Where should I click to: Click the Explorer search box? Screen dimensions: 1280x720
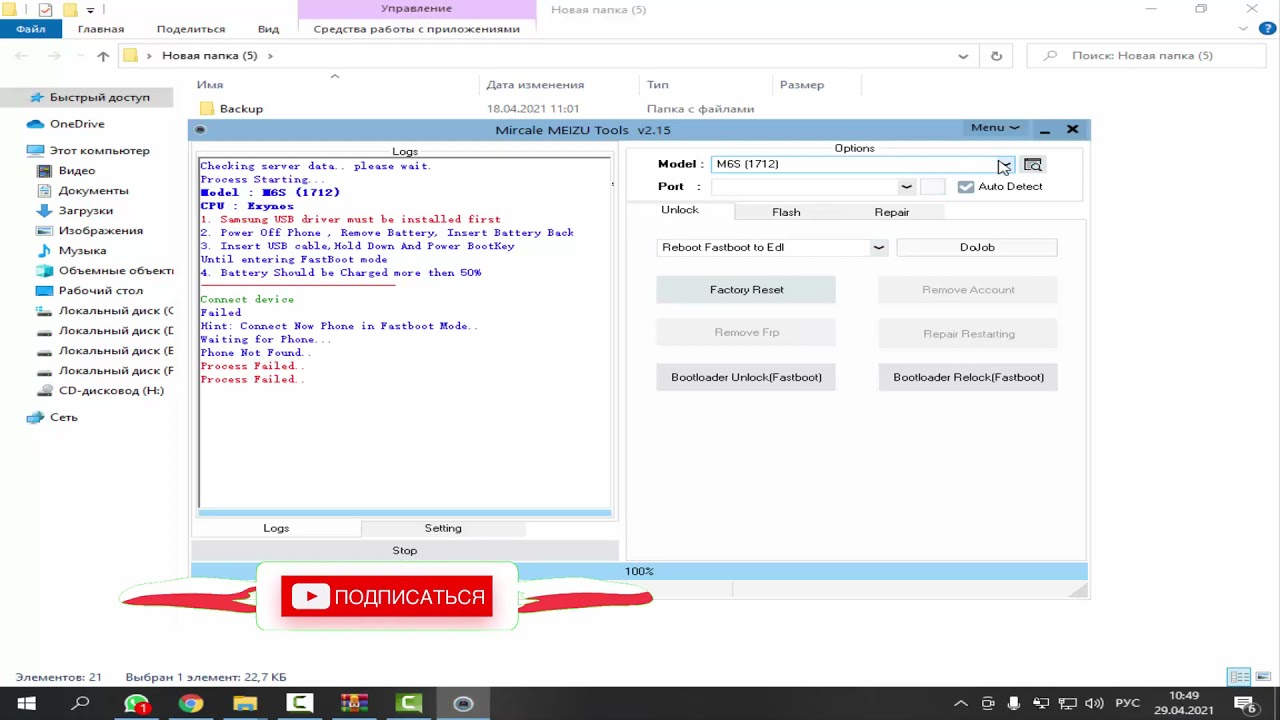1147,56
